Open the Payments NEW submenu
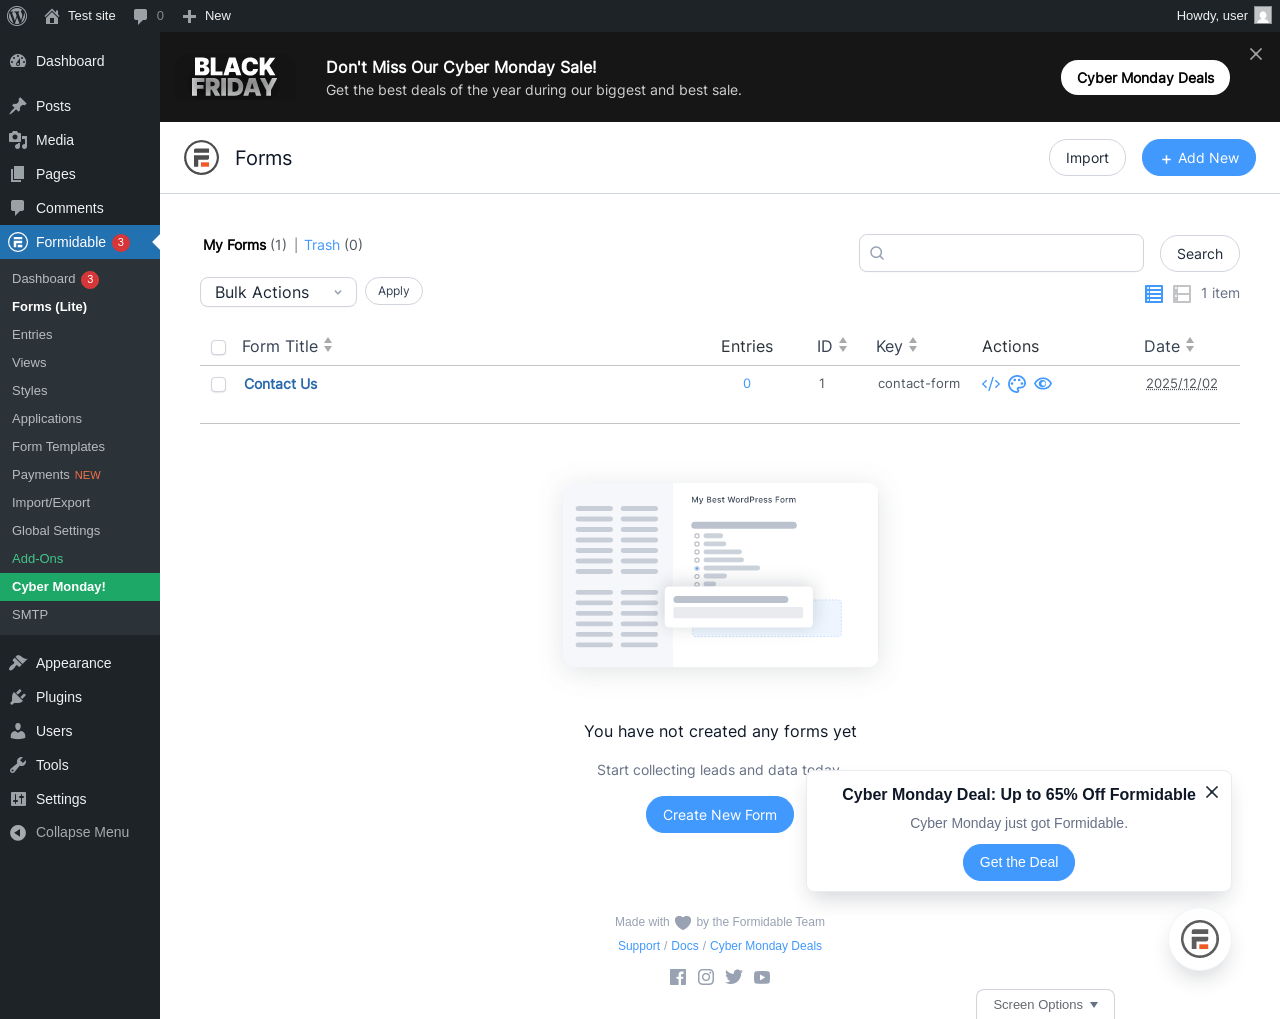The width and height of the screenshot is (1280, 1019). [80, 475]
